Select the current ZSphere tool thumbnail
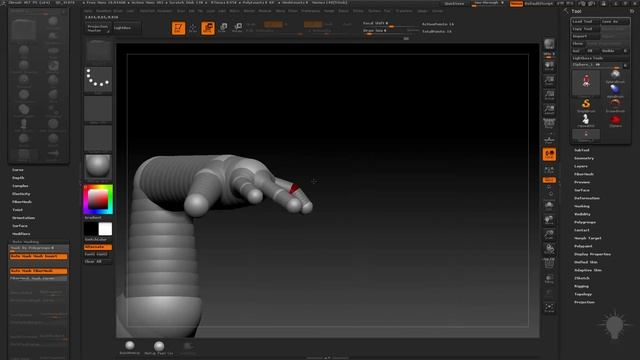The height and width of the screenshot is (360, 640). coord(586,83)
